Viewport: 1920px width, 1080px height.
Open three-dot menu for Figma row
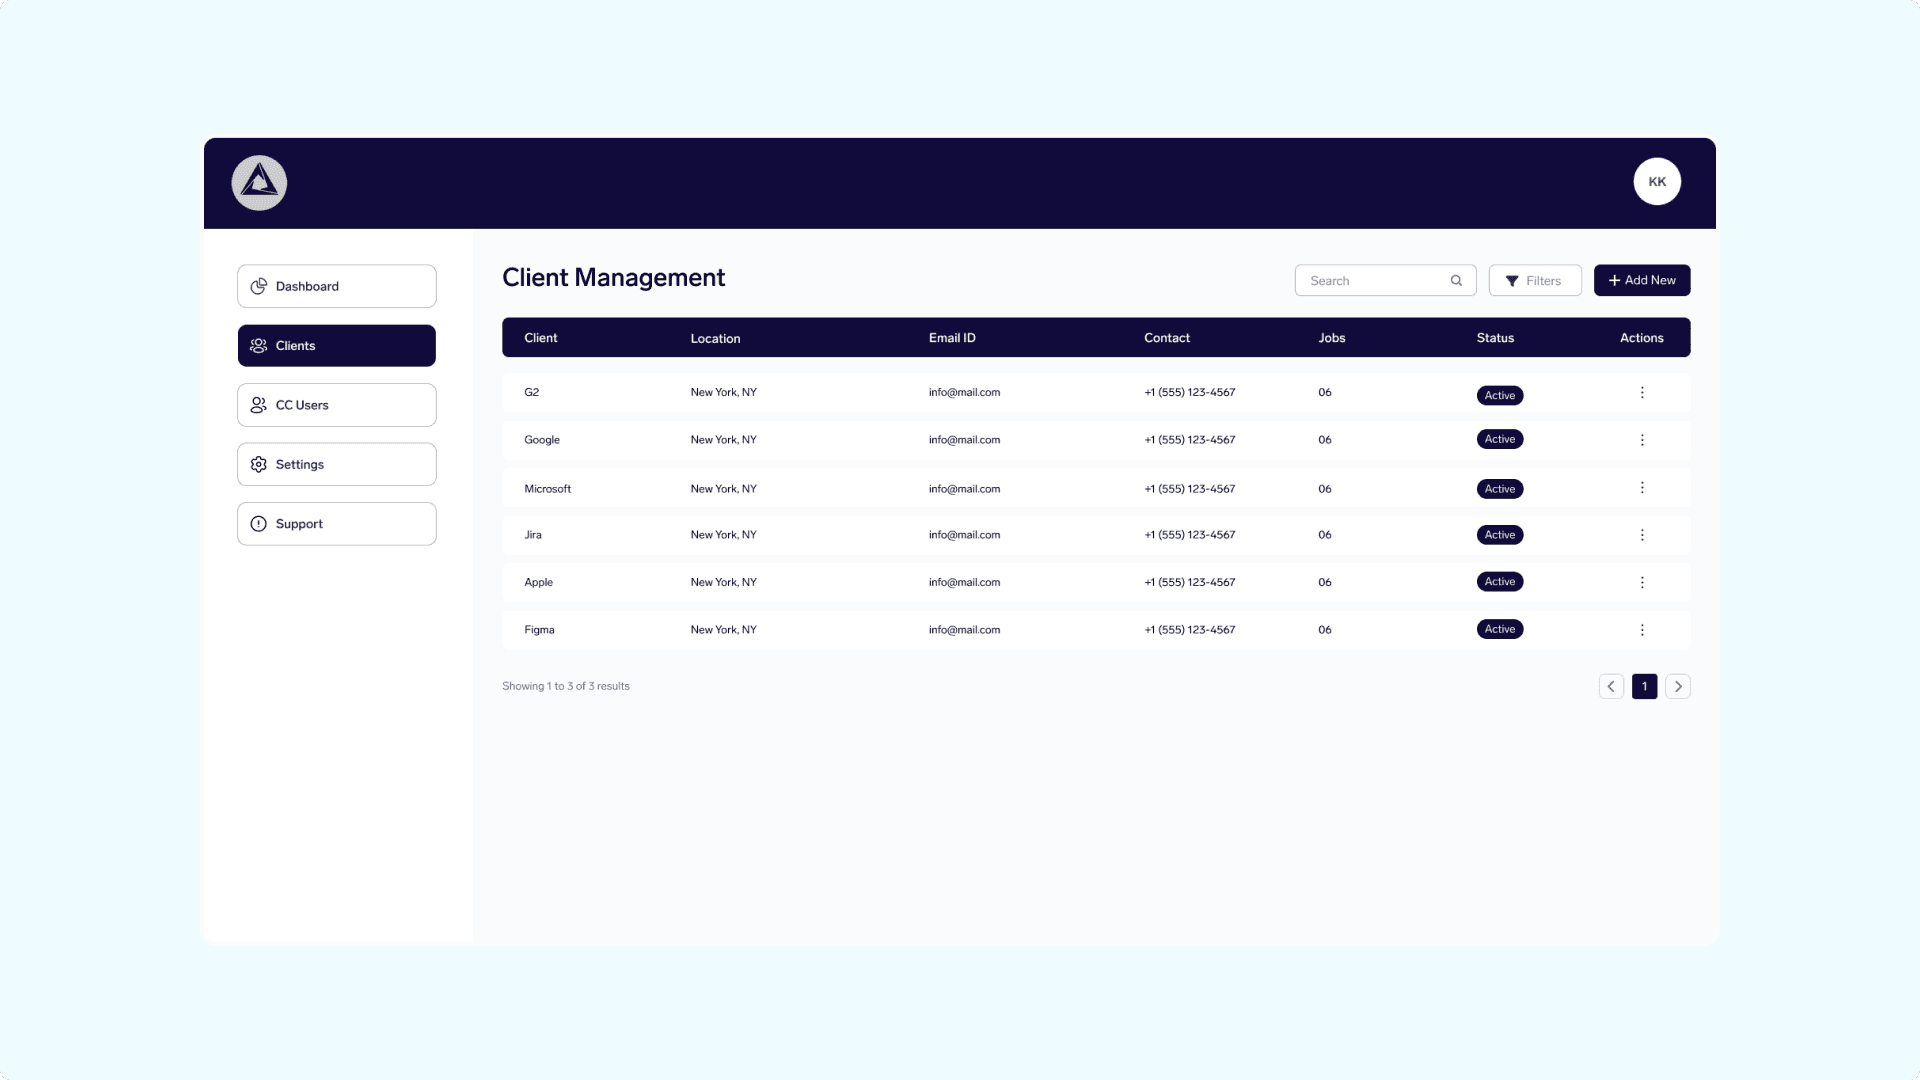[1641, 630]
